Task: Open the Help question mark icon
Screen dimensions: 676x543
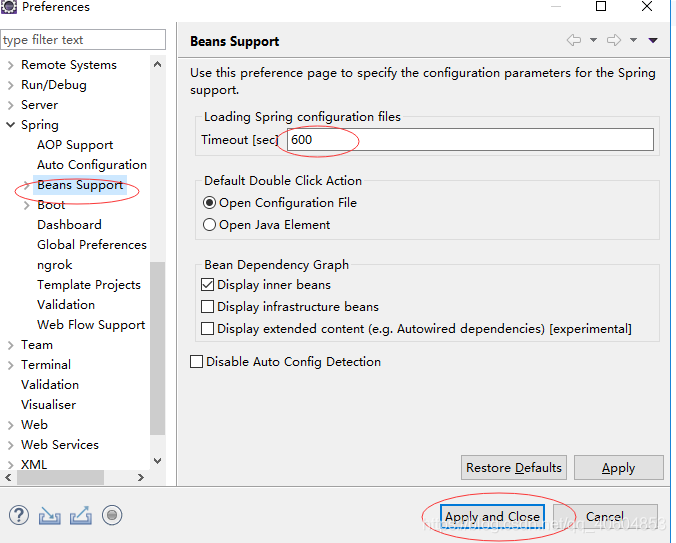Action: coord(19,515)
